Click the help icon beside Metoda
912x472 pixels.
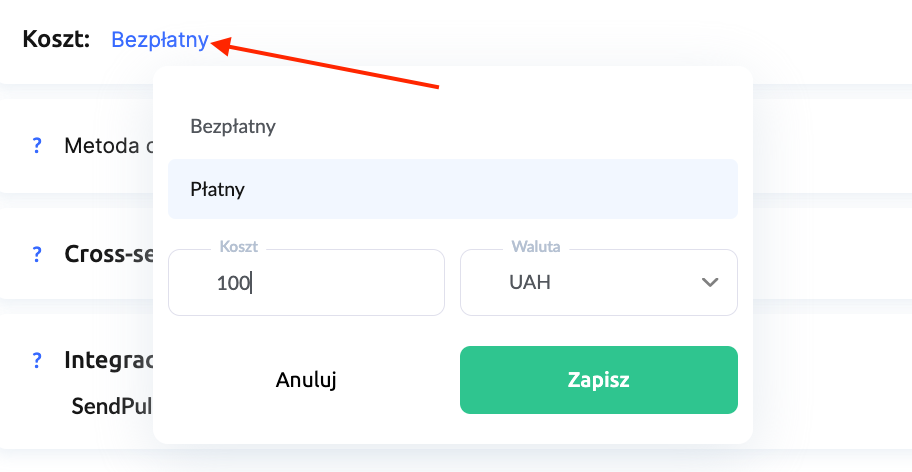[x=37, y=146]
